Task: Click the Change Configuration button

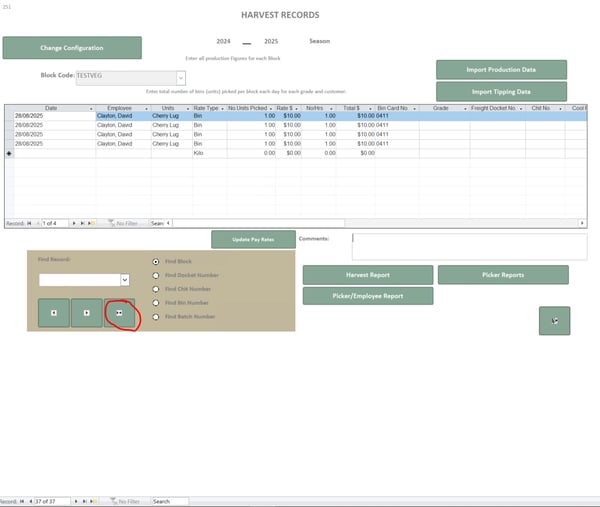Action: pyautogui.click(x=72, y=48)
